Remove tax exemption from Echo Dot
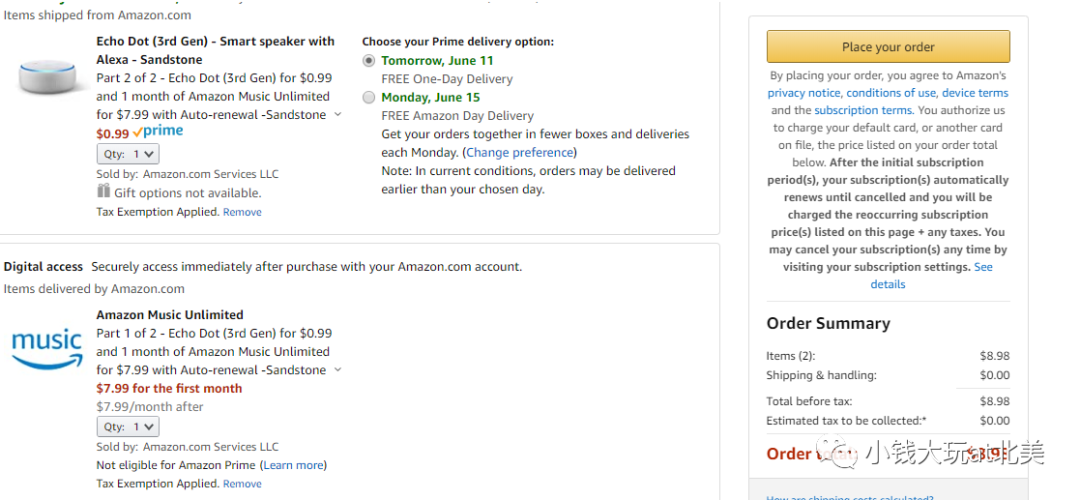Viewport: 1080px width, 500px height. [242, 212]
